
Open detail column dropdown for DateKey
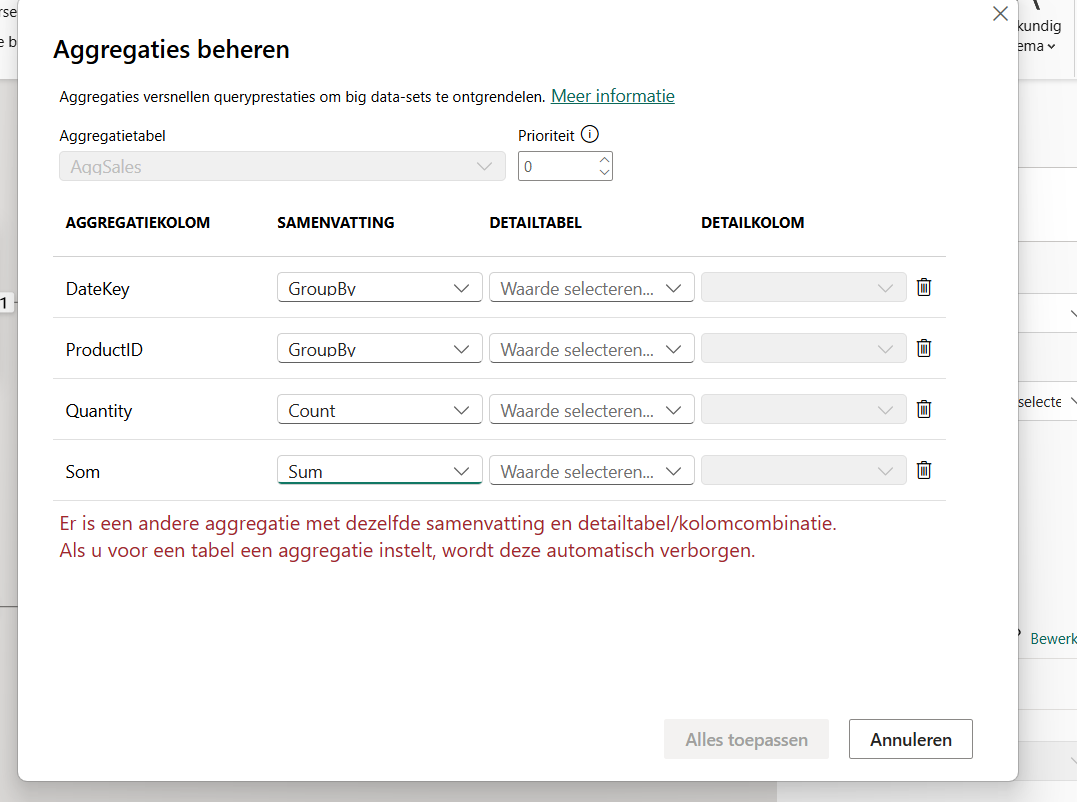pyautogui.click(x=803, y=288)
